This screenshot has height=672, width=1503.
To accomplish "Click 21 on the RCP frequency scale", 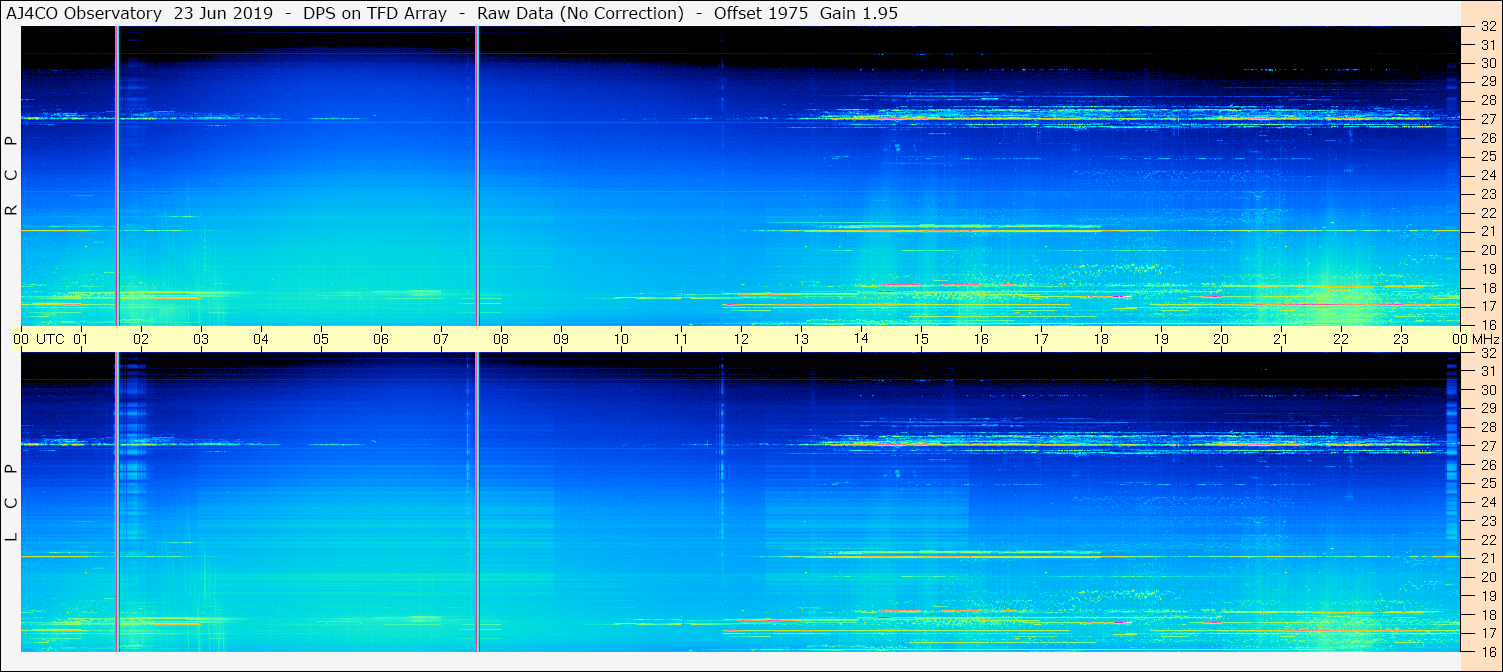I will point(1488,231).
